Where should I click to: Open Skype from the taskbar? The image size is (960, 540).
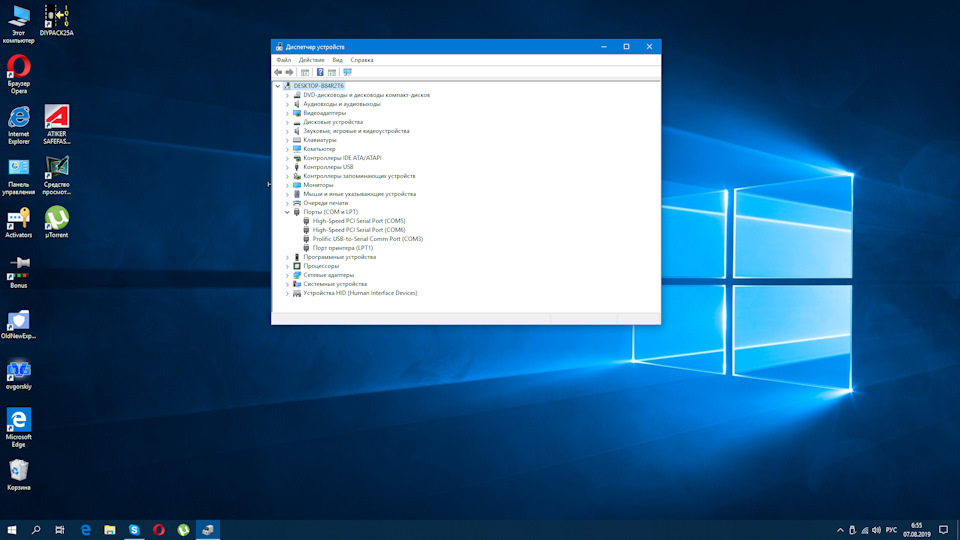pyautogui.click(x=134, y=529)
